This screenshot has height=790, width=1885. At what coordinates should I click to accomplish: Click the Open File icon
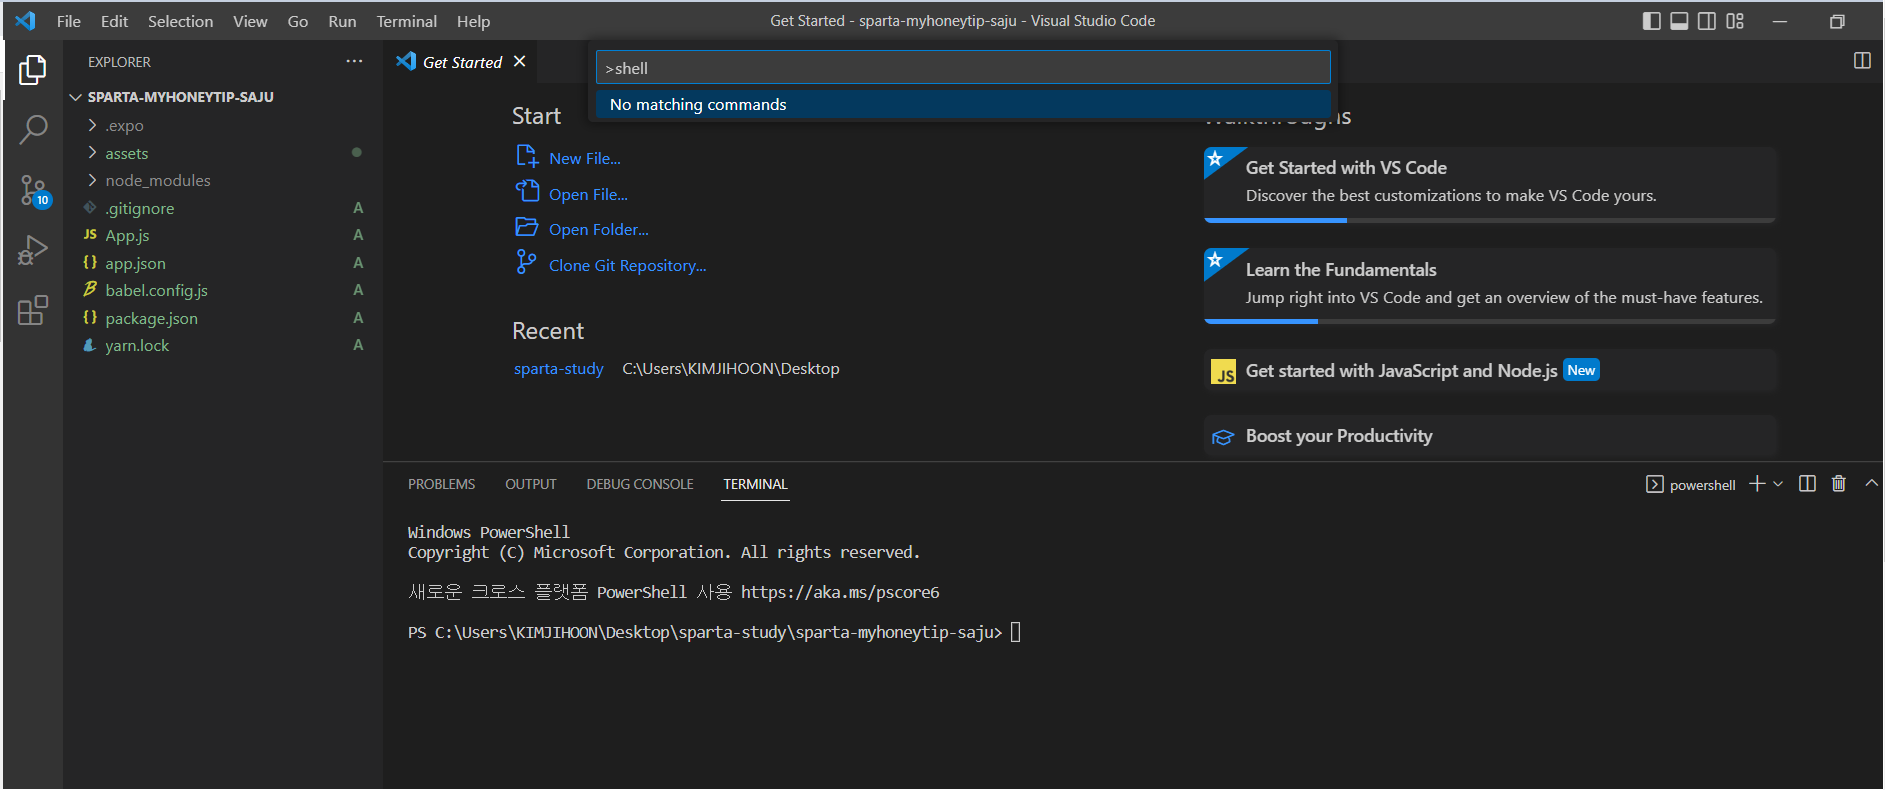[x=527, y=191]
